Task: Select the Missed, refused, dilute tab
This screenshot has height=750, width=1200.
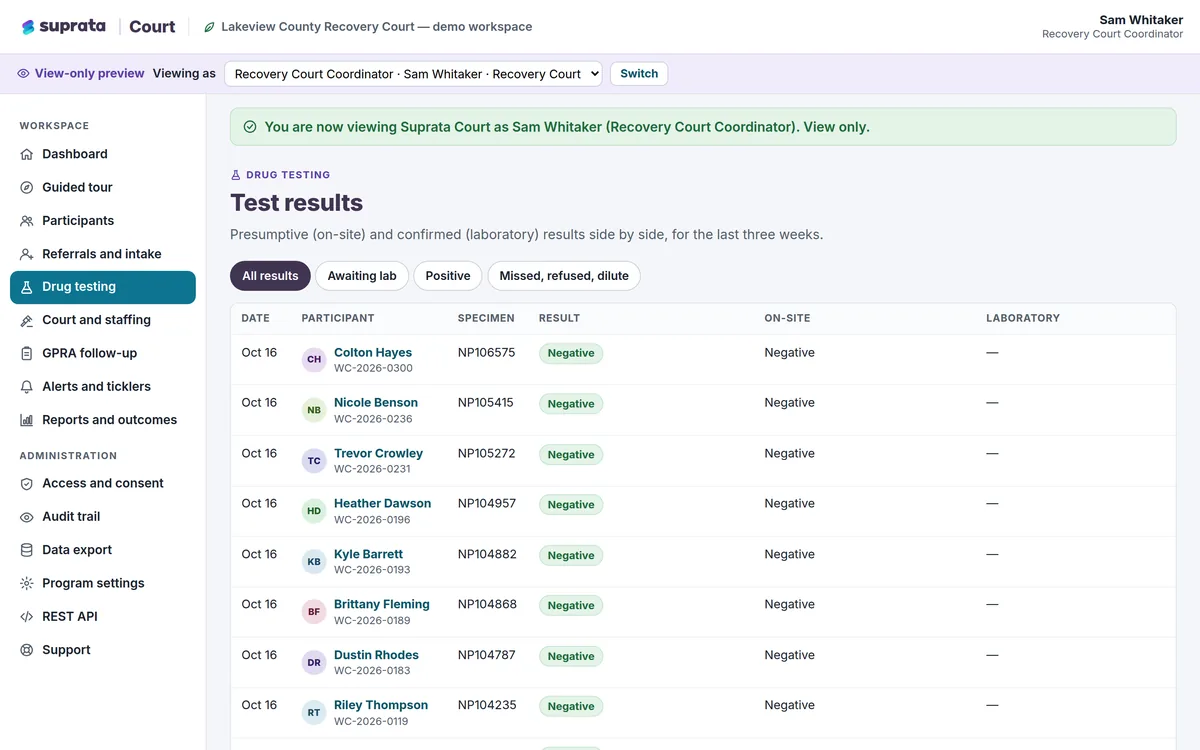Action: click(x=564, y=276)
